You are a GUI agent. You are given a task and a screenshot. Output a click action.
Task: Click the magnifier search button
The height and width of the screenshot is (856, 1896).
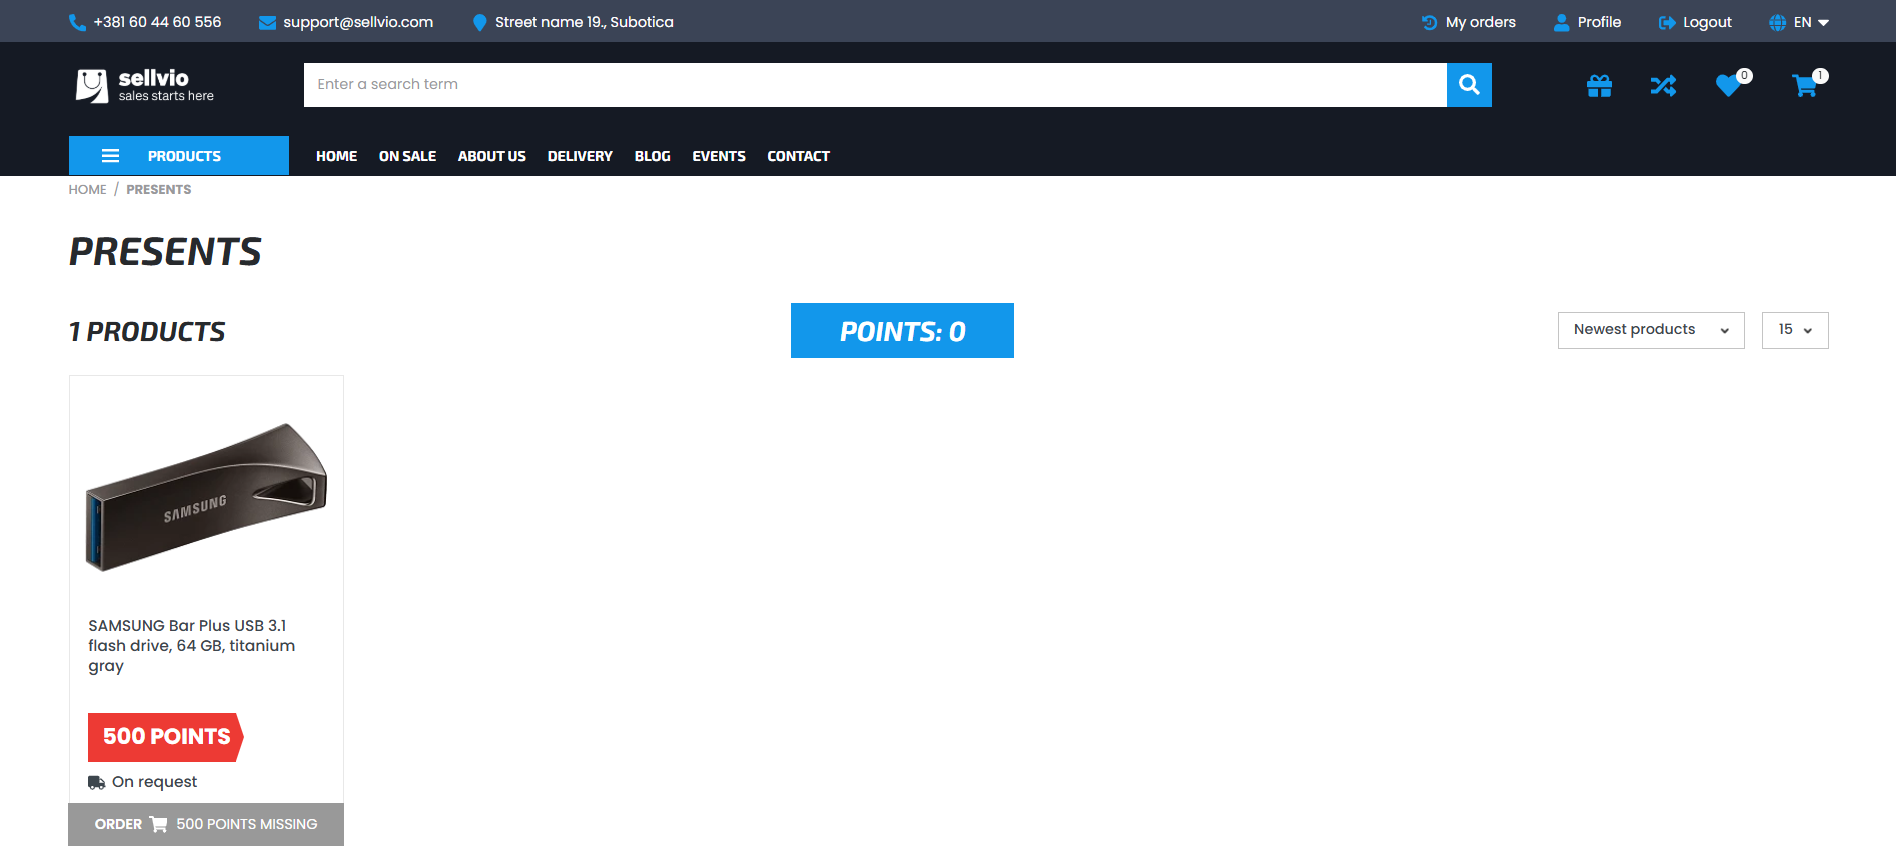point(1469,85)
